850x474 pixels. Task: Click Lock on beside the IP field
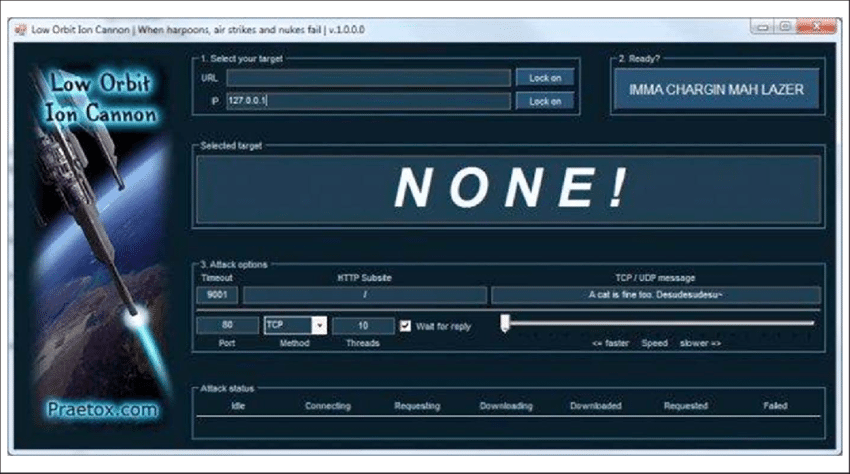(545, 101)
